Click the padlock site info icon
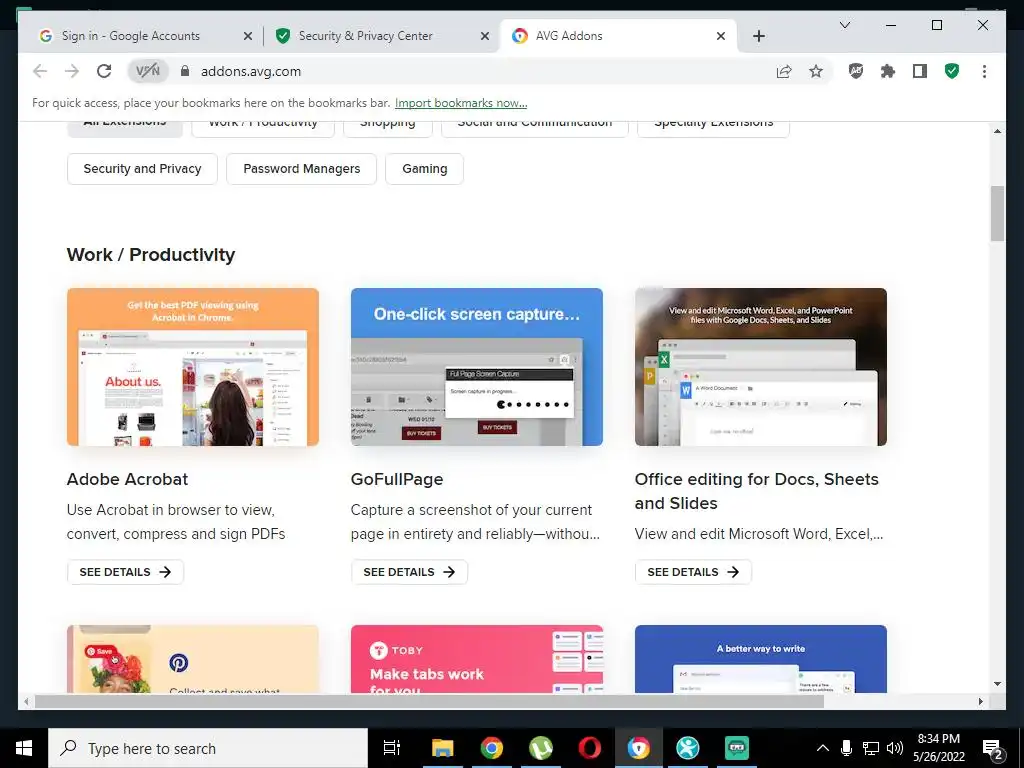1024x768 pixels. tap(185, 71)
